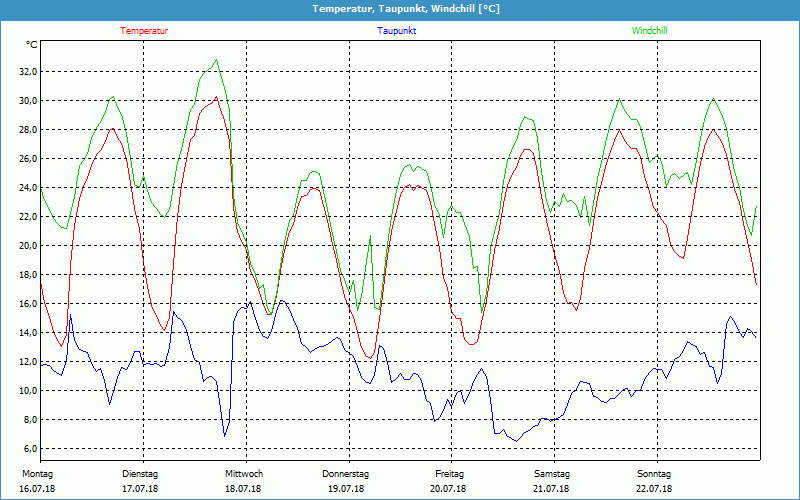
Task: Click the 8,0 y-axis value
Action: (x=30, y=420)
